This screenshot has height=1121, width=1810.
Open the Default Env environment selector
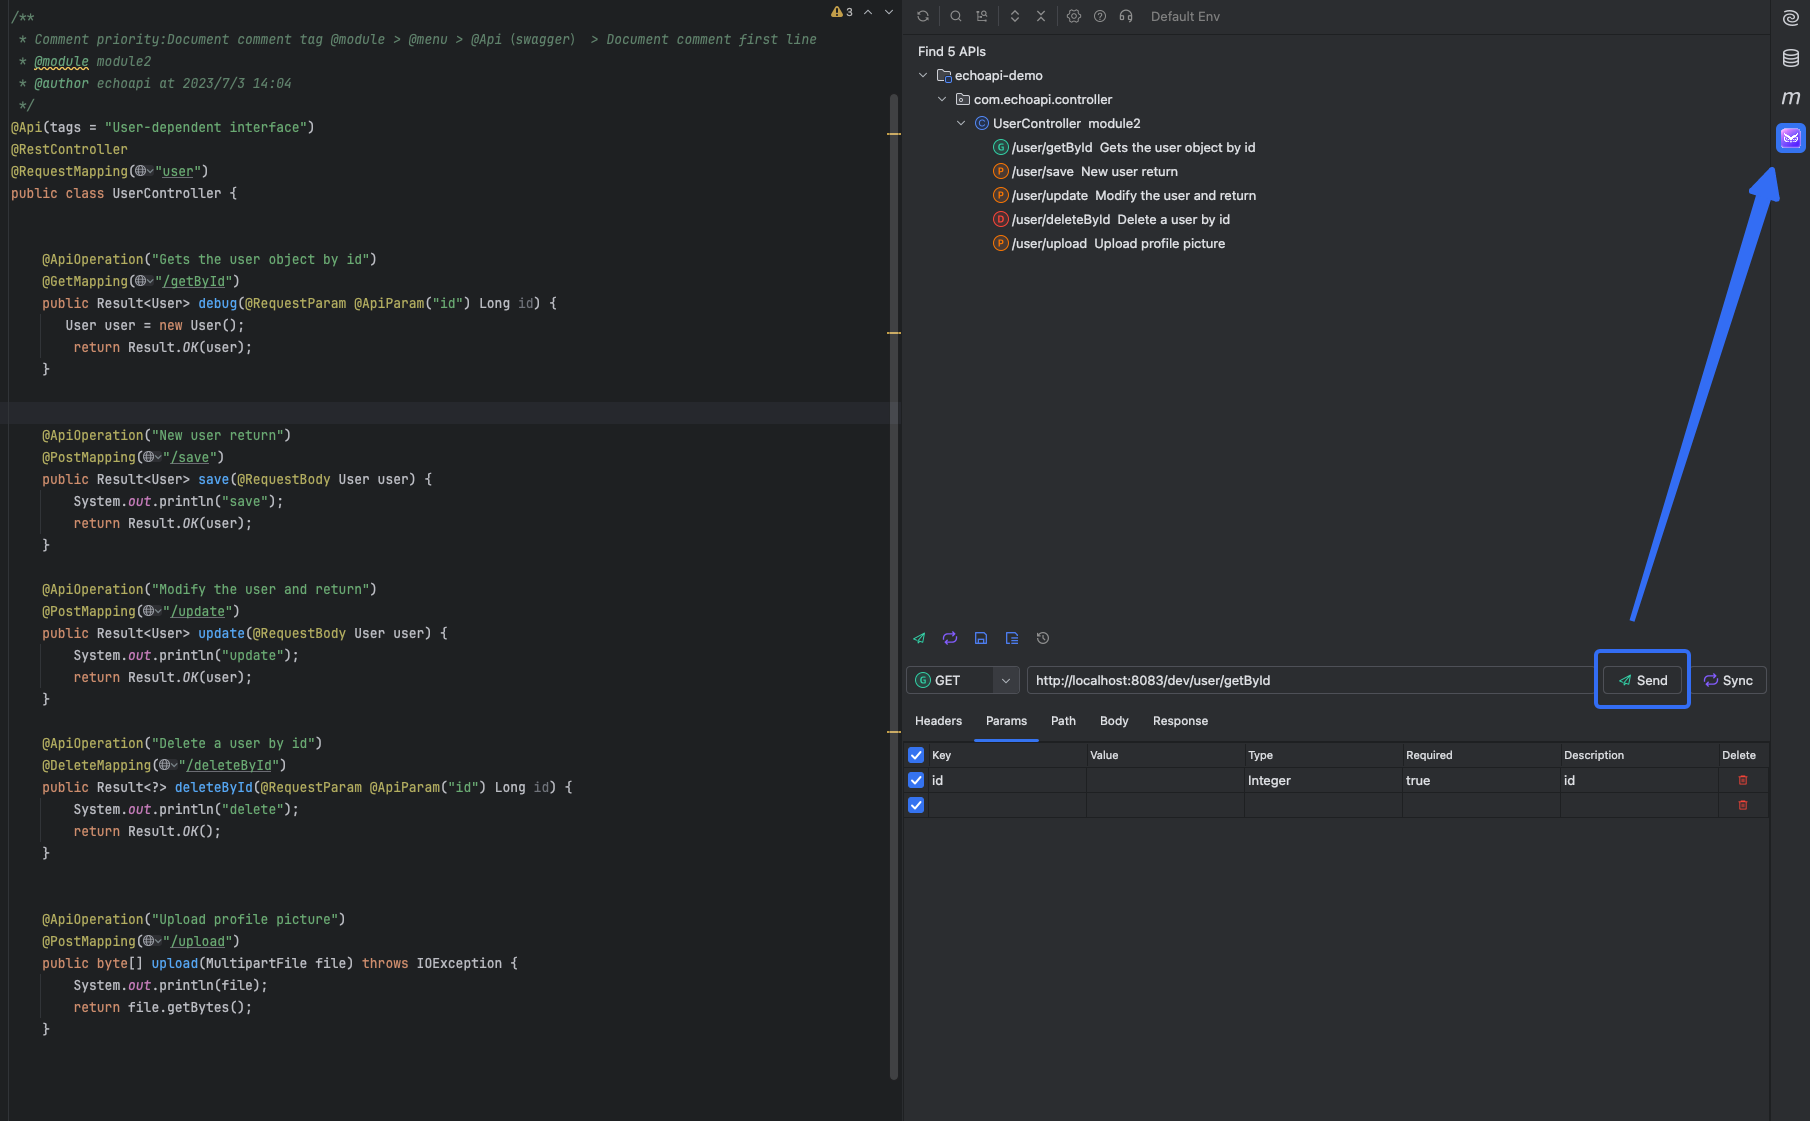click(1185, 16)
